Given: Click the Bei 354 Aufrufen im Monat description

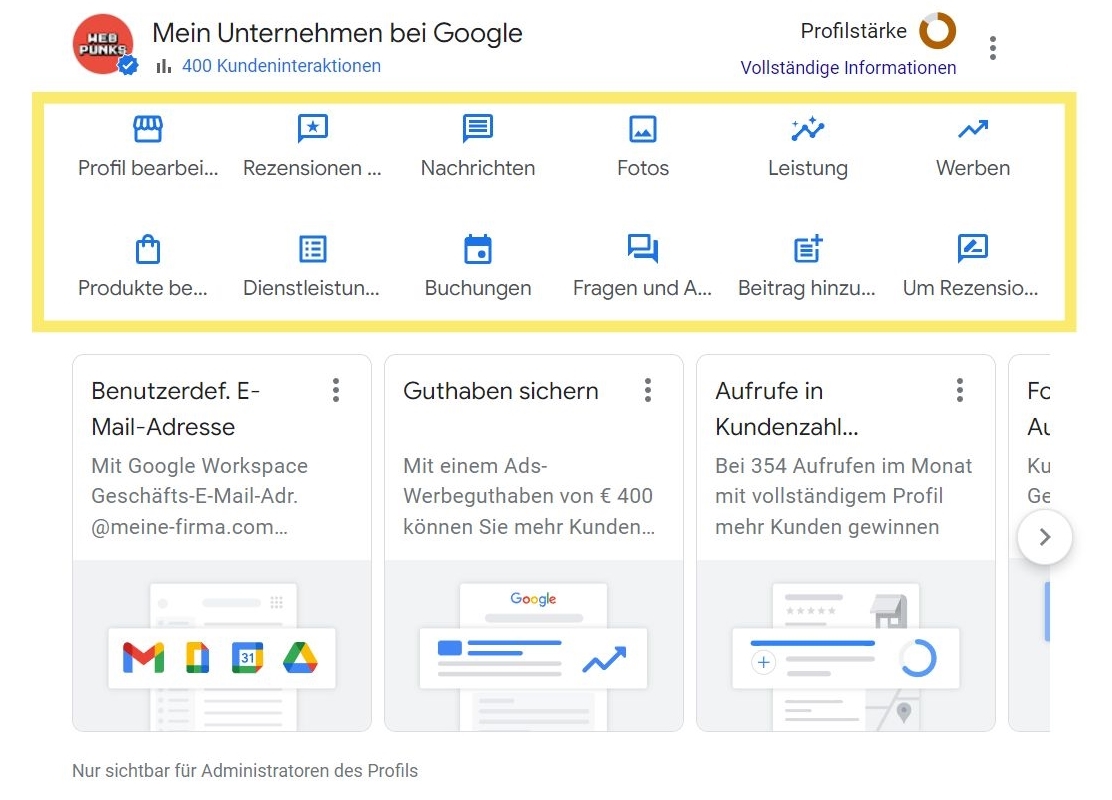Looking at the screenshot, I should (843, 496).
